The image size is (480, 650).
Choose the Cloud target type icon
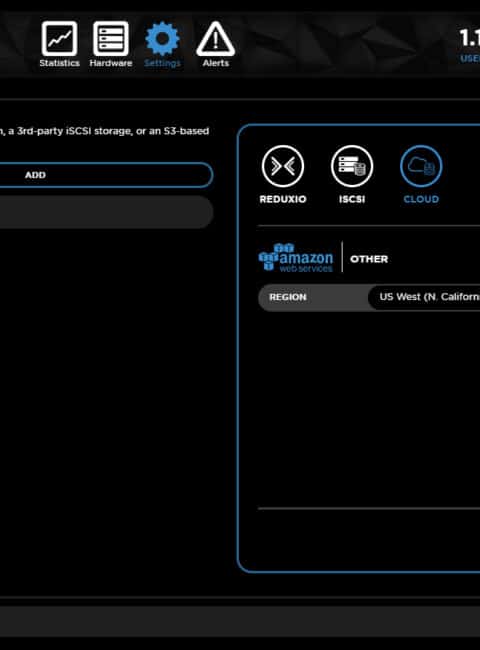click(421, 167)
